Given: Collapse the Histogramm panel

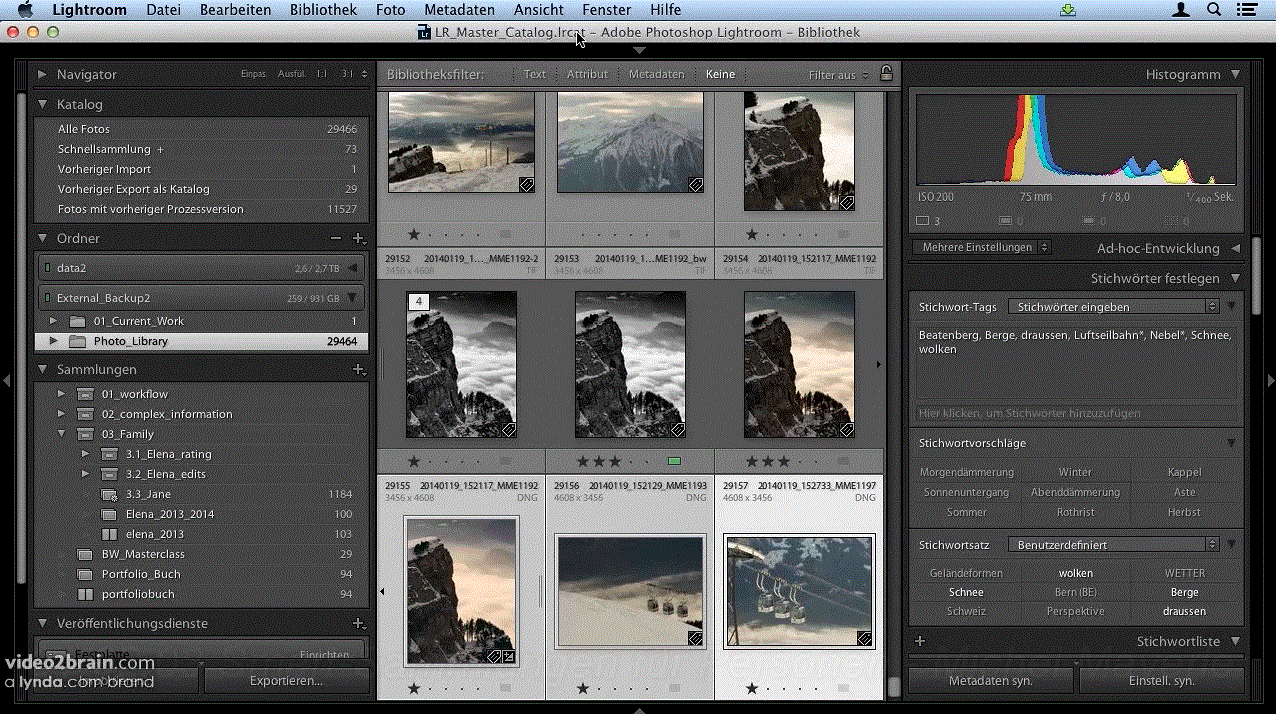Looking at the screenshot, I should click(1236, 74).
